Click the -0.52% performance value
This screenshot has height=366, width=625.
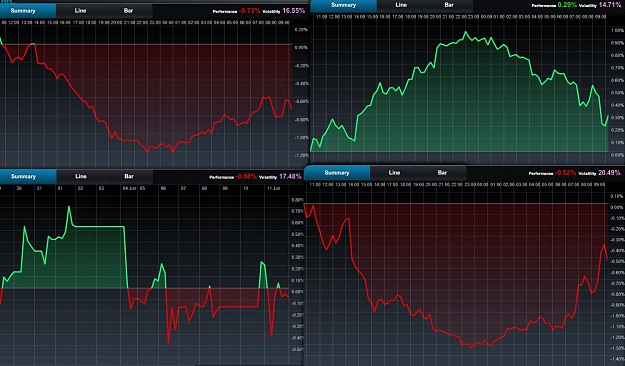click(x=565, y=173)
